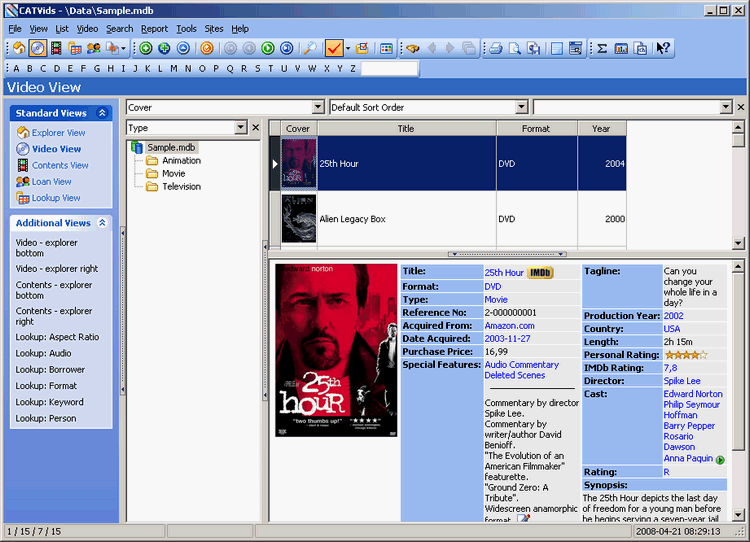Open the Video menu
The height and width of the screenshot is (542, 750).
[x=87, y=29]
